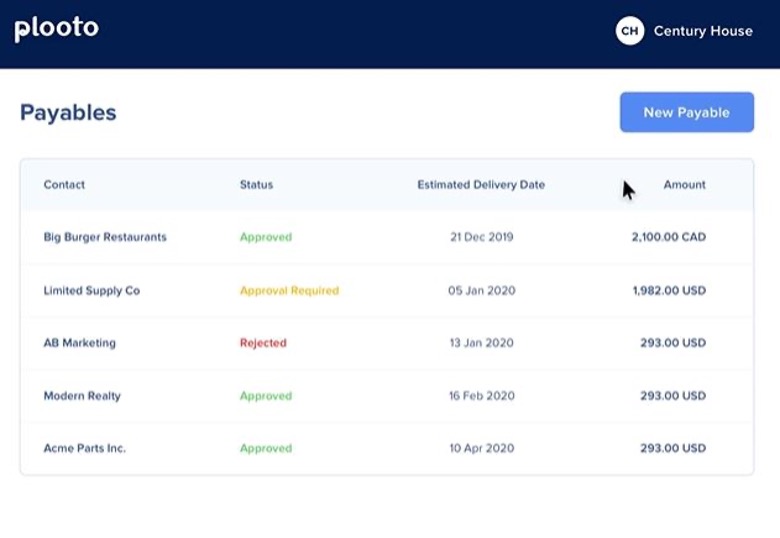The image size is (780, 538).
Task: Sort by the Contact column header
Action: click(x=64, y=184)
